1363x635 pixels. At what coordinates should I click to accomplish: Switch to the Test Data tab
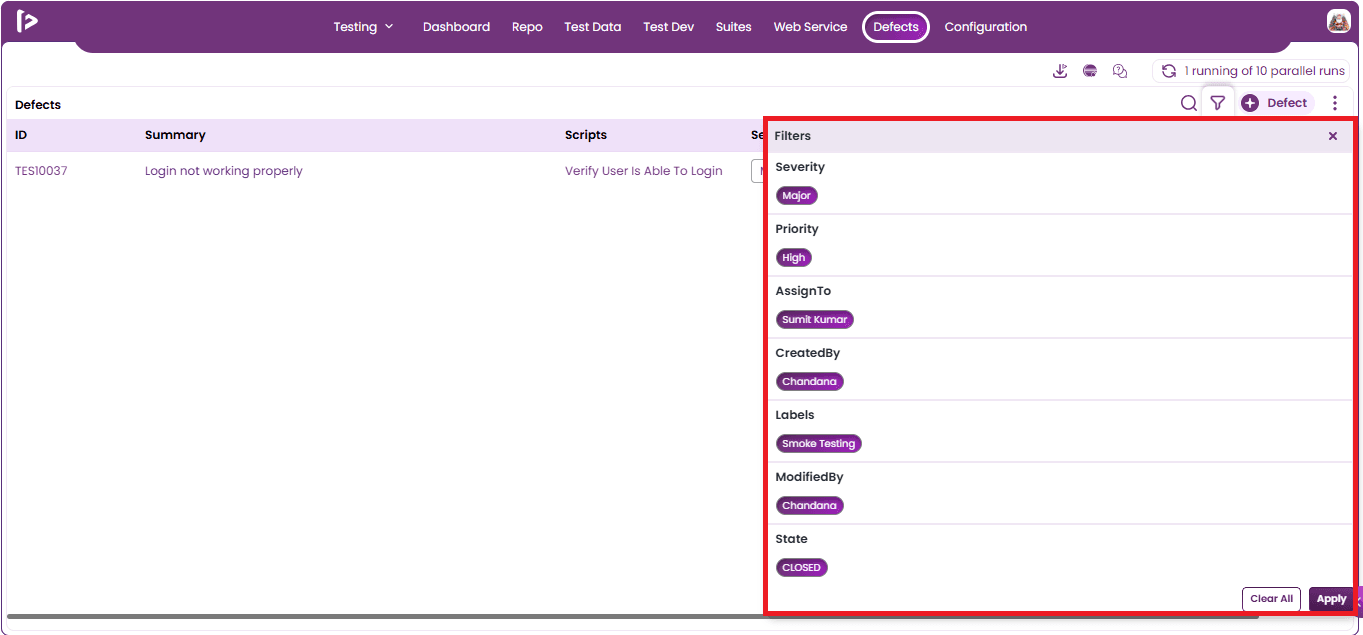click(593, 27)
